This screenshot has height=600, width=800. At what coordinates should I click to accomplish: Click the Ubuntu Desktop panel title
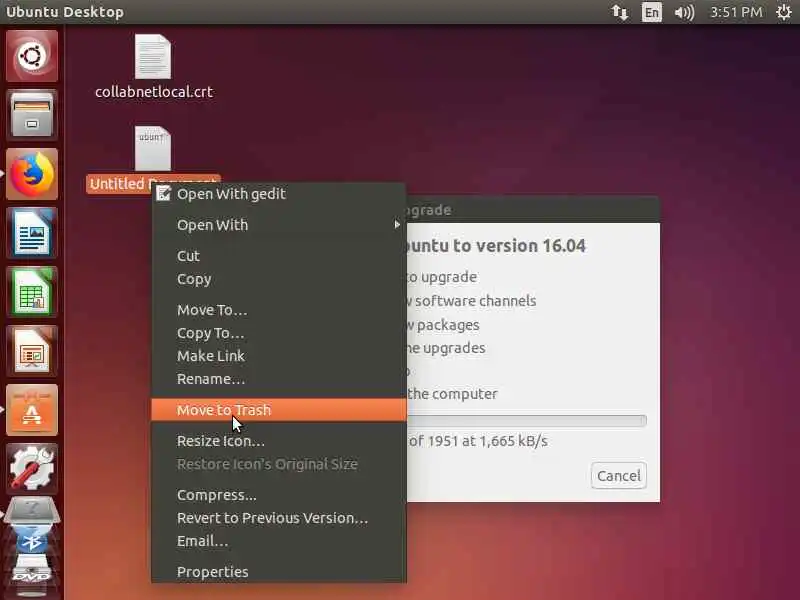tap(65, 12)
